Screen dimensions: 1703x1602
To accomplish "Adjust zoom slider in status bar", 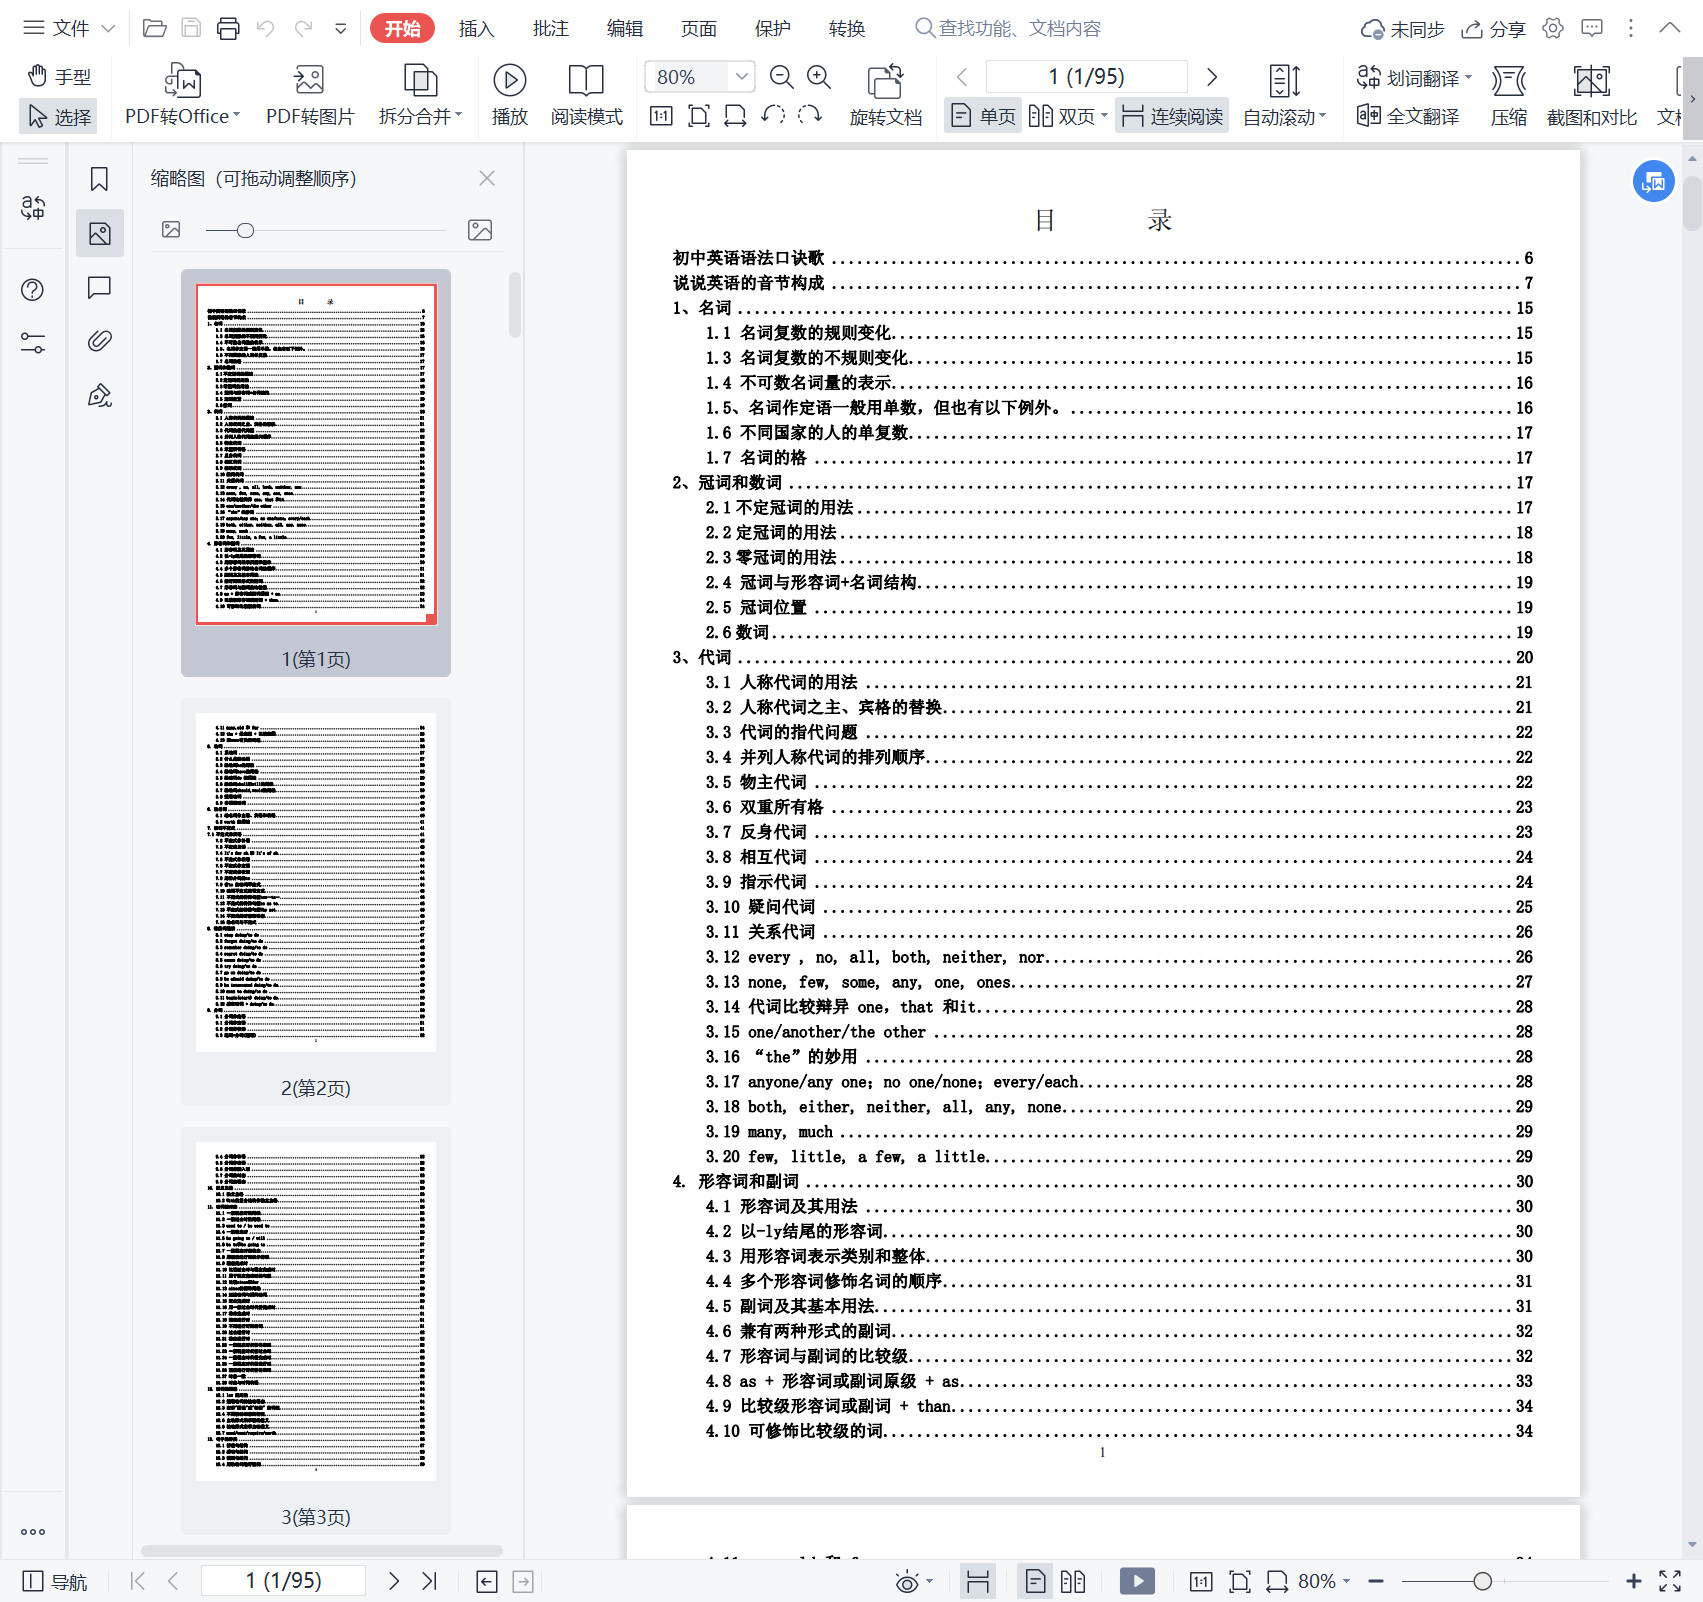I will point(1482,1581).
